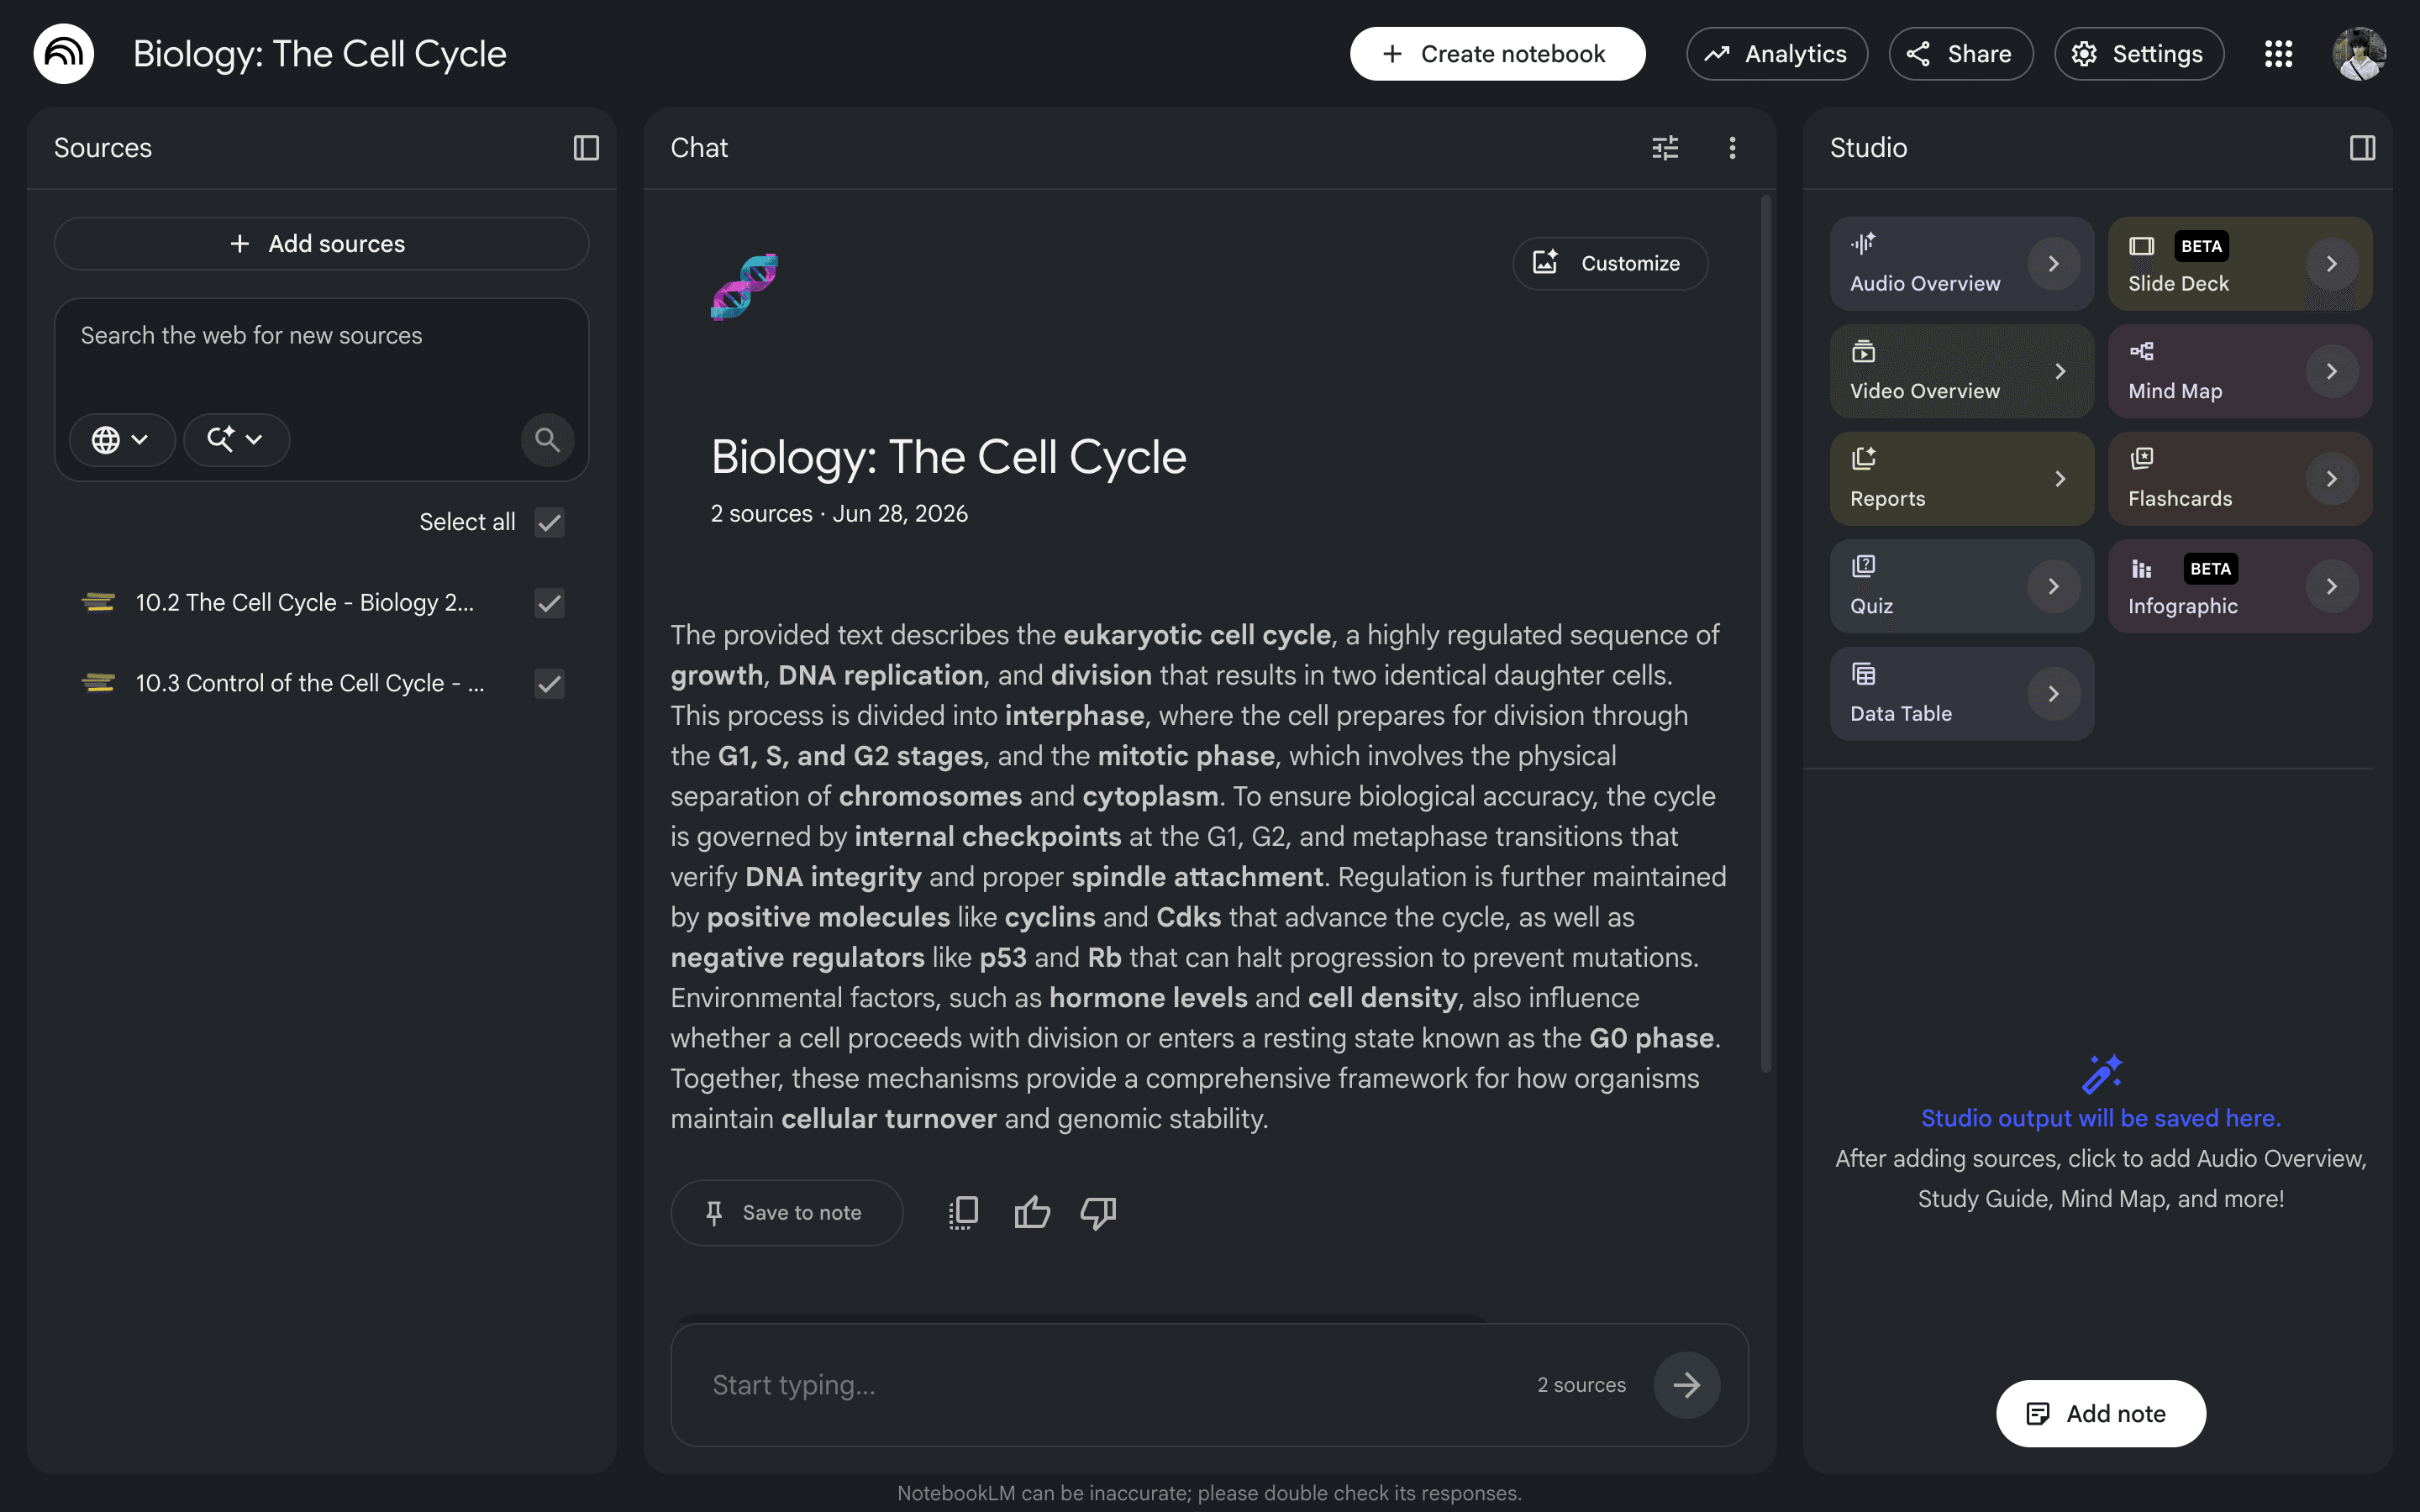This screenshot has height=1512, width=2420.
Task: Click the Add note button
Action: tap(2100, 1413)
